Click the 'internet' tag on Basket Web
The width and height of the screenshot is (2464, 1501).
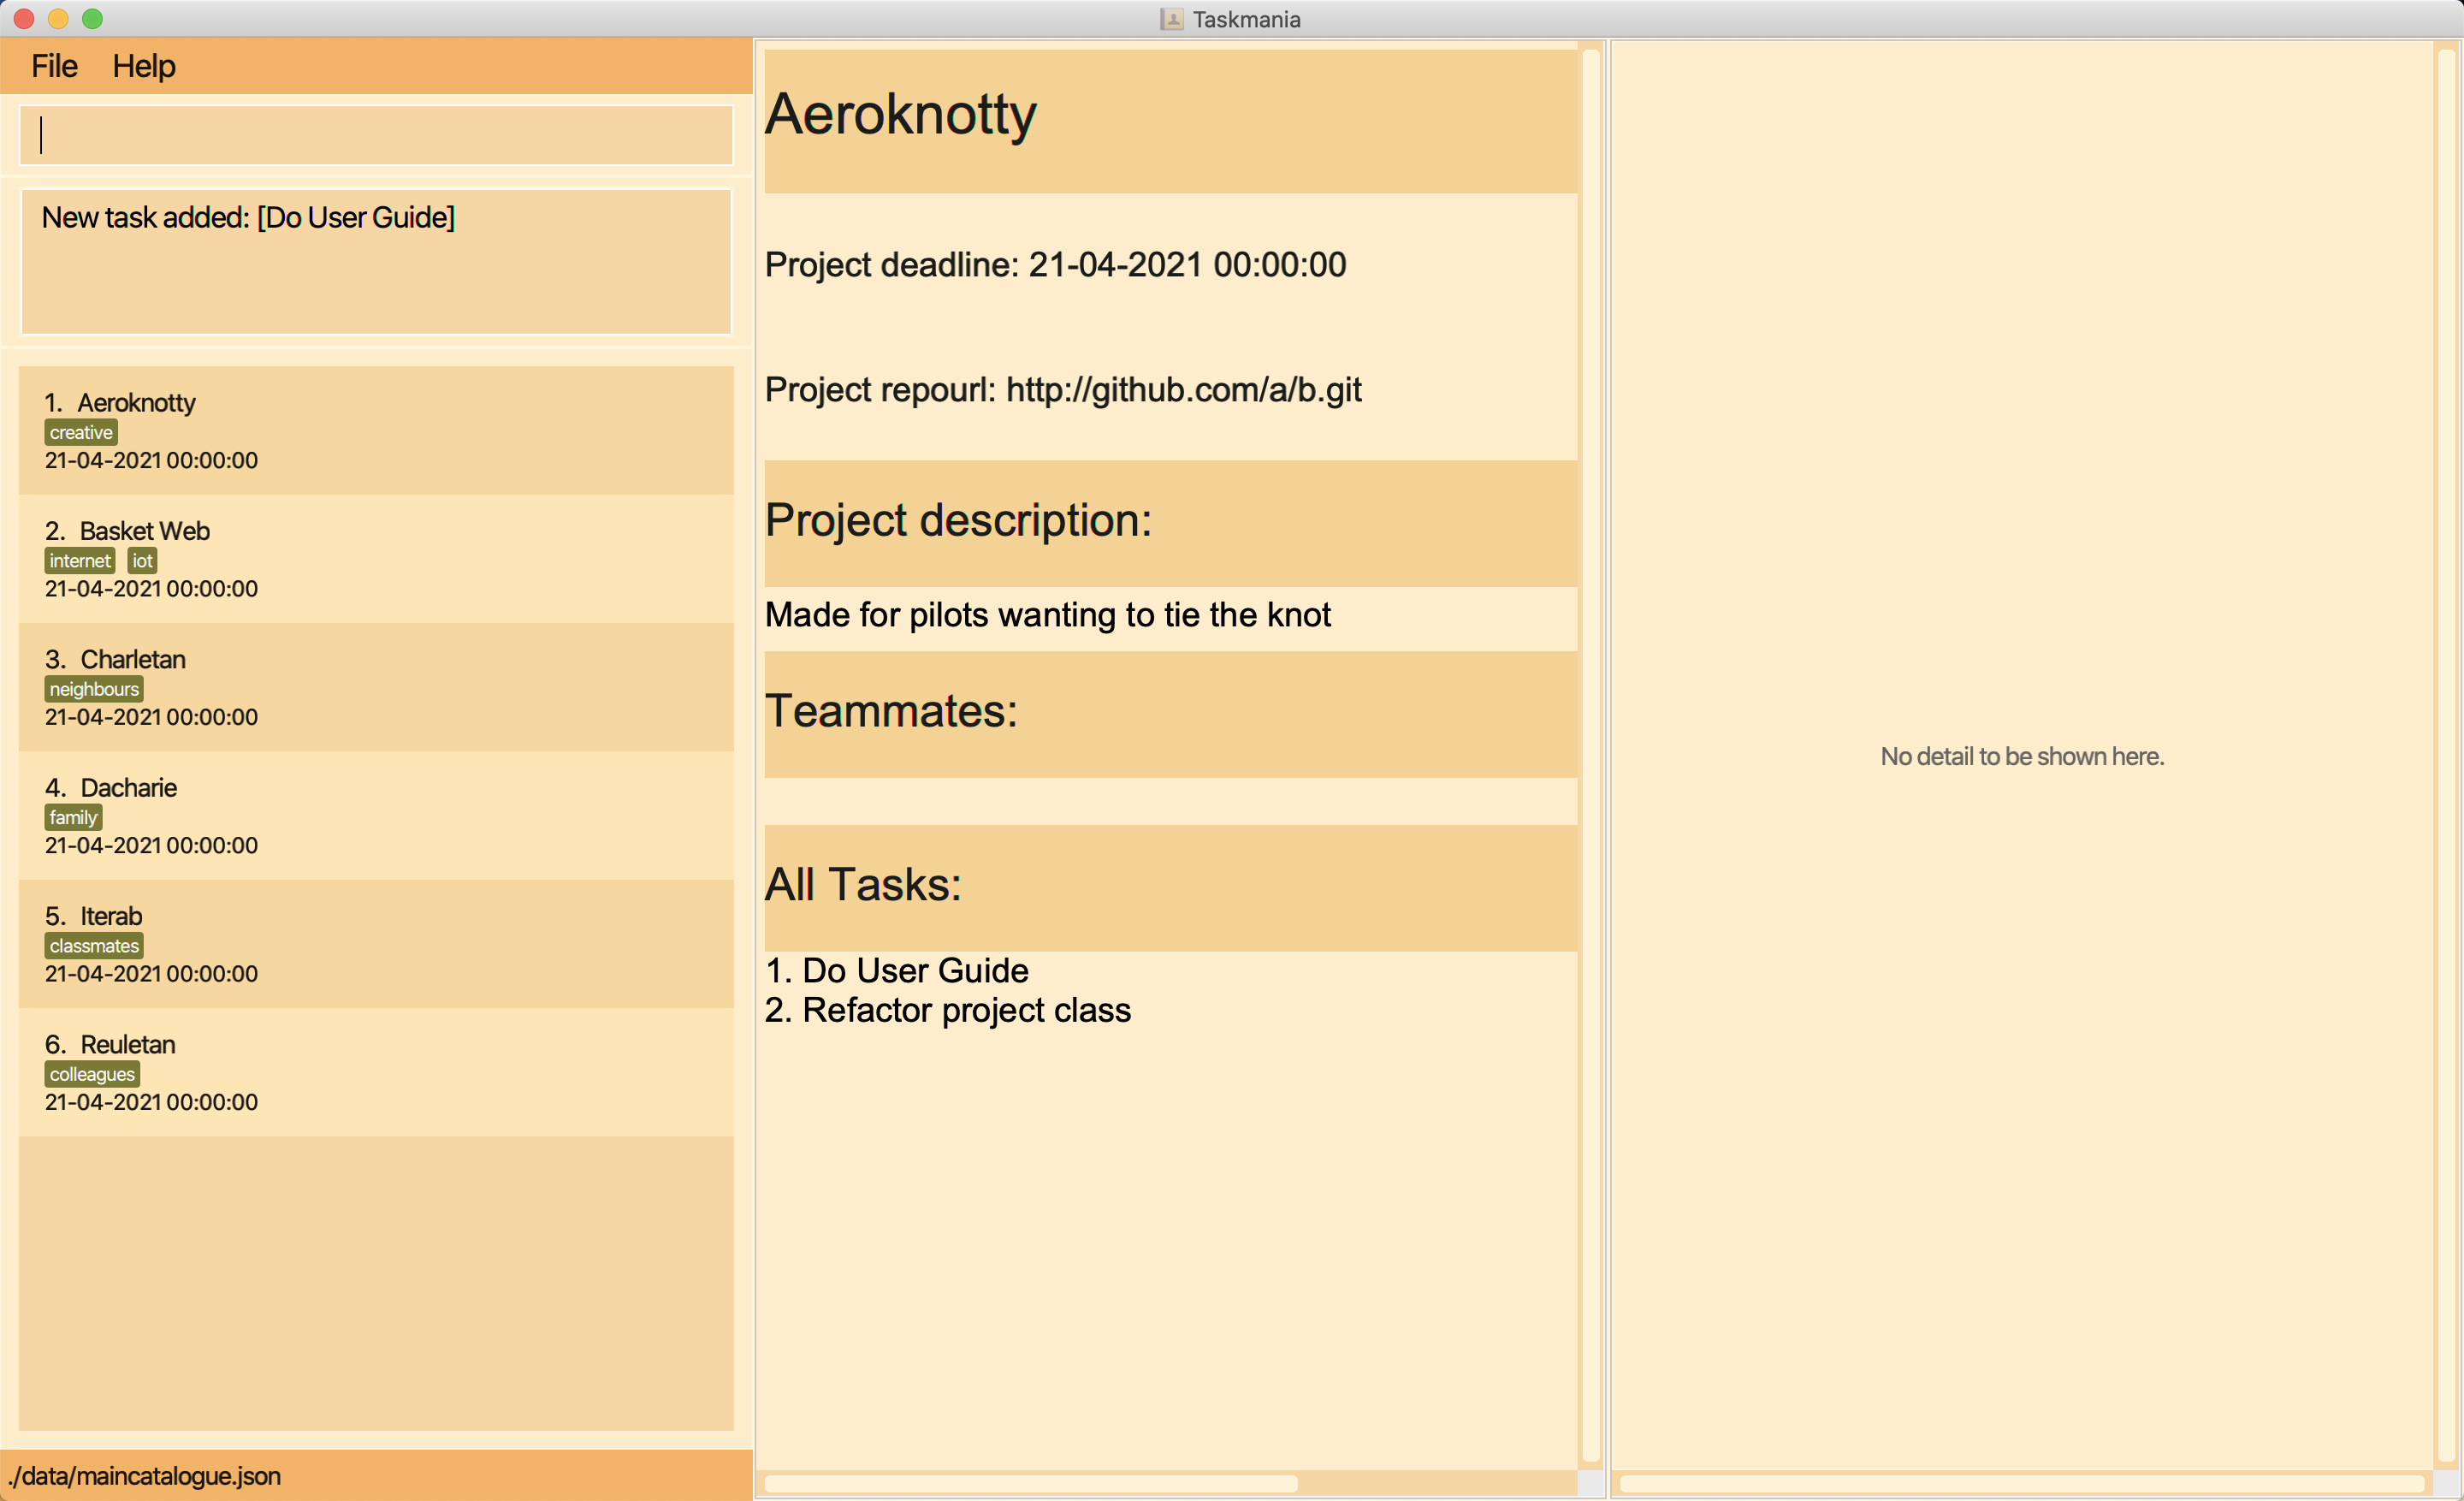80,560
